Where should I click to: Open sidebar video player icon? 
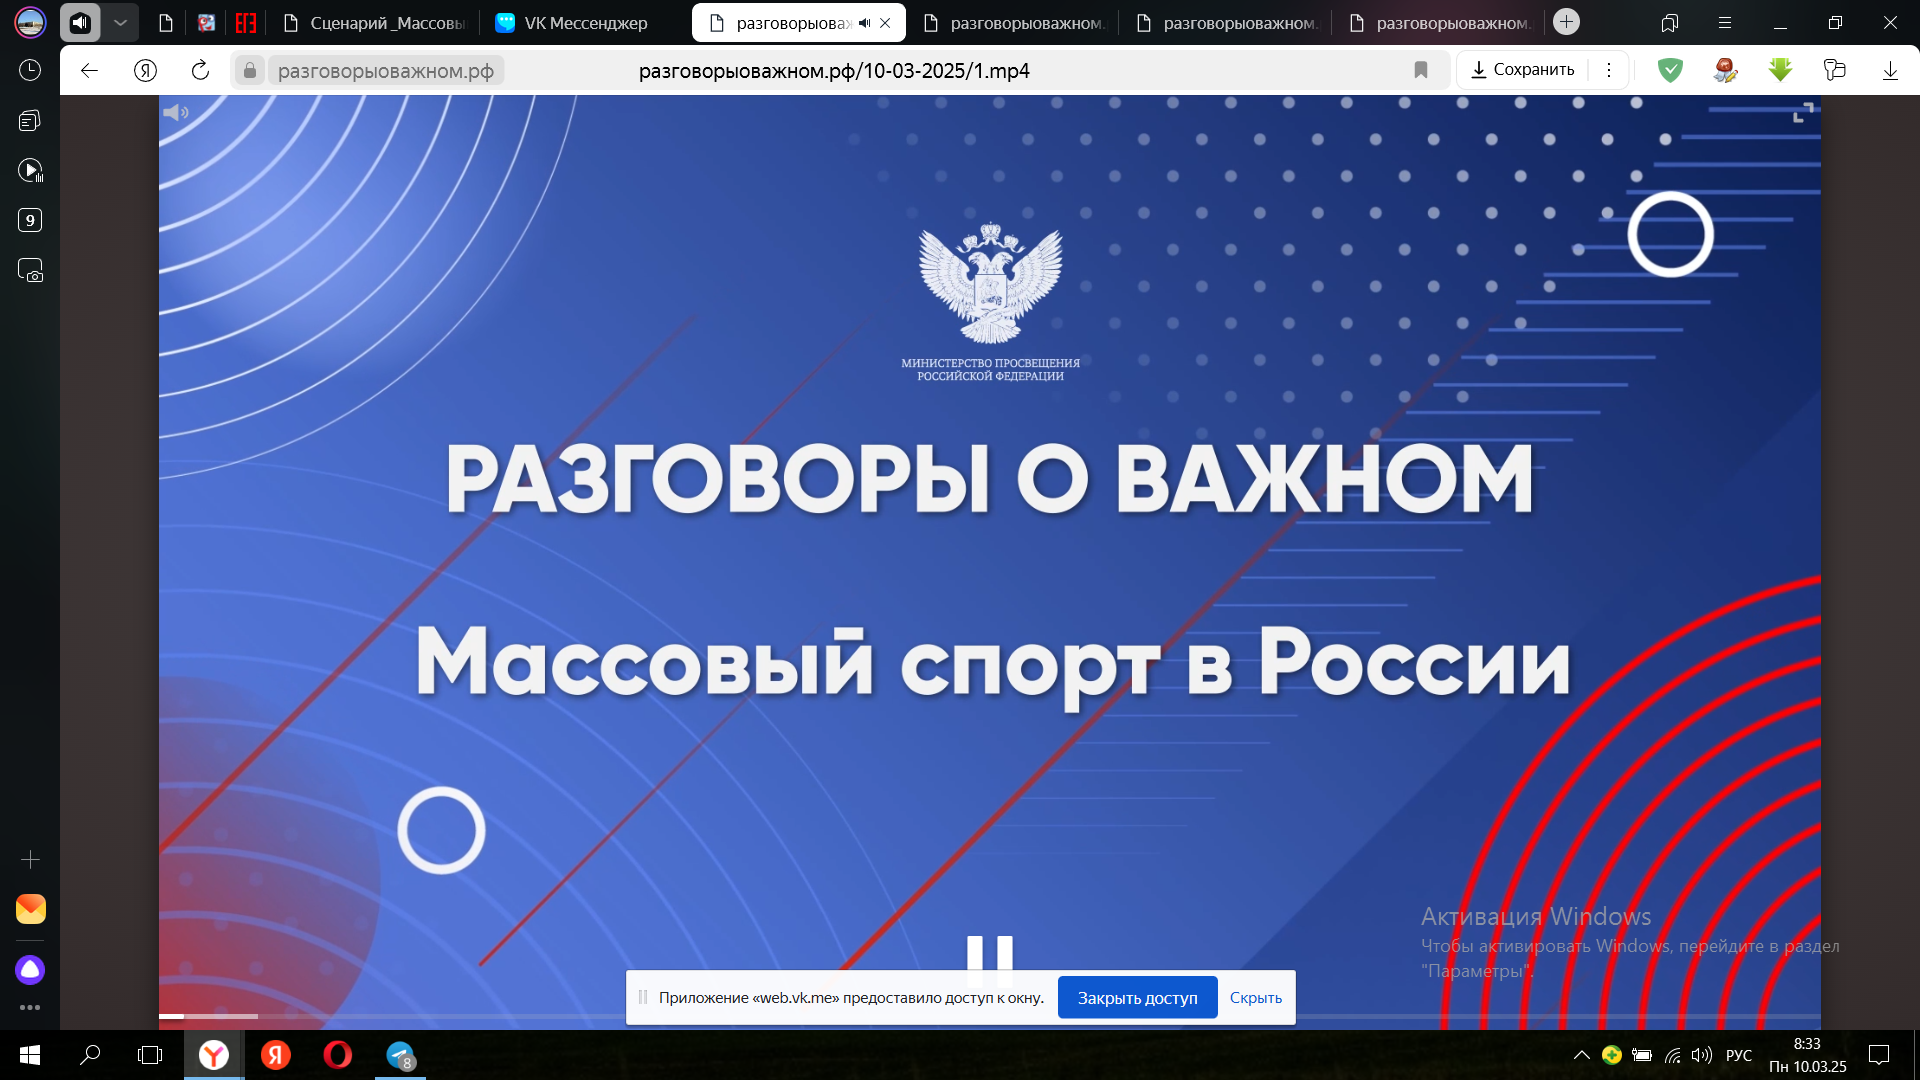(30, 170)
